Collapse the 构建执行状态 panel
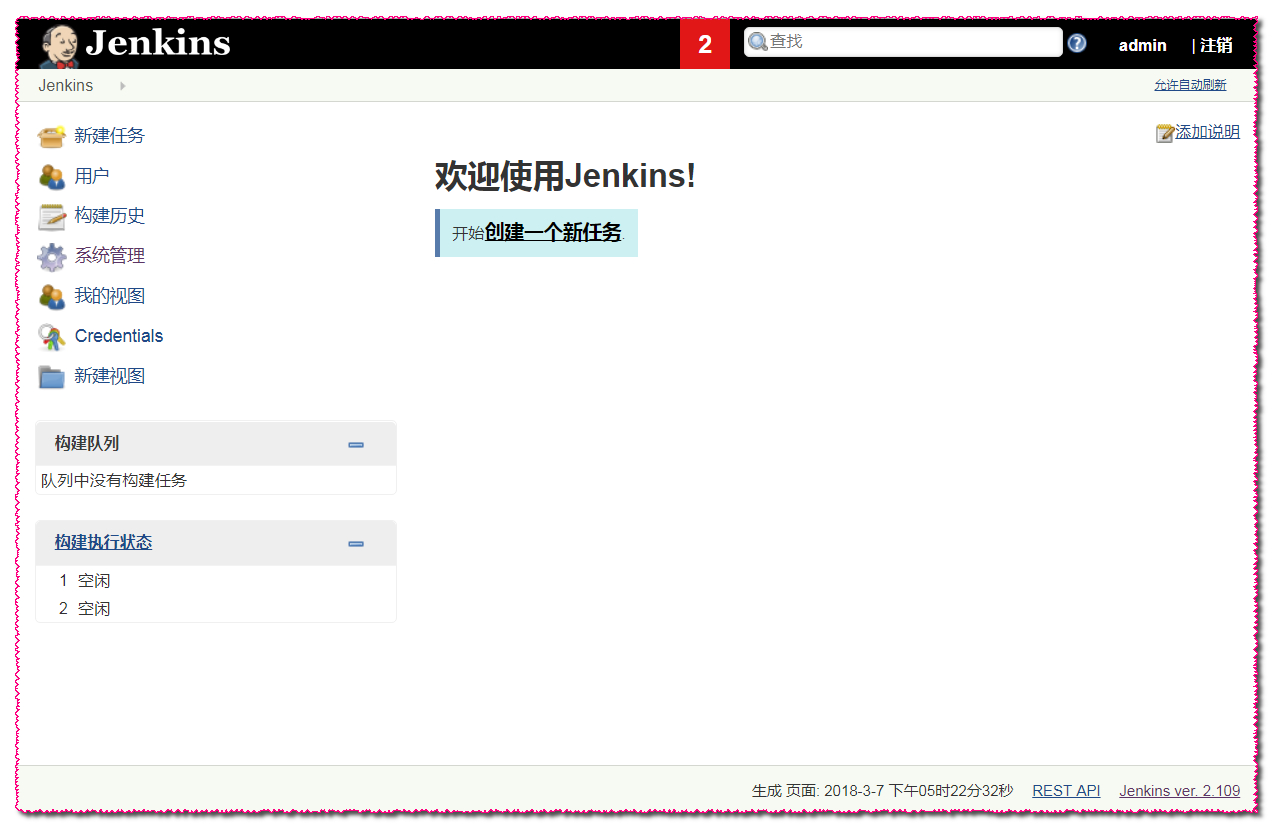 click(356, 544)
